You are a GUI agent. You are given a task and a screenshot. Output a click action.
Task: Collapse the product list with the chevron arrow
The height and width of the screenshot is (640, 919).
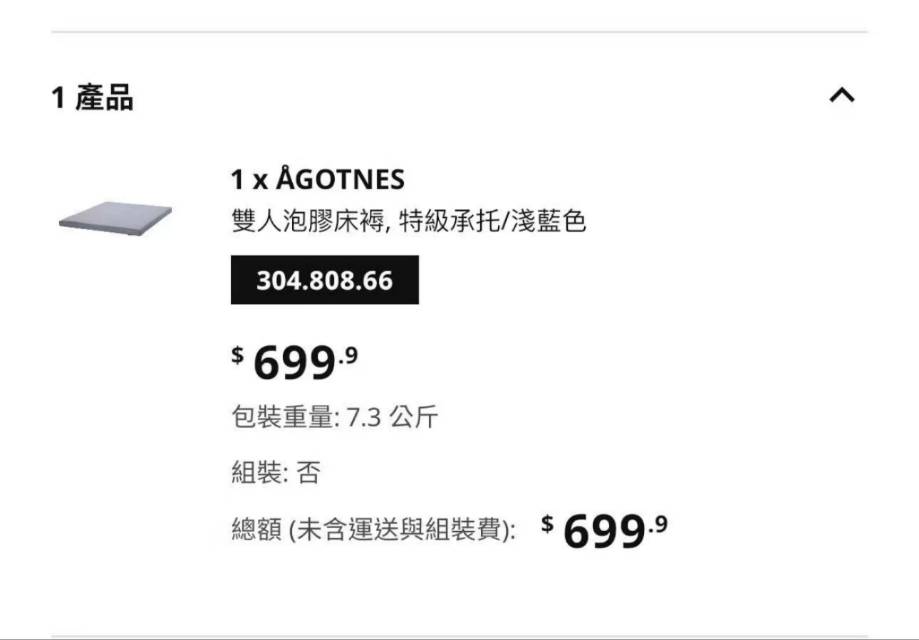pyautogui.click(x=842, y=96)
